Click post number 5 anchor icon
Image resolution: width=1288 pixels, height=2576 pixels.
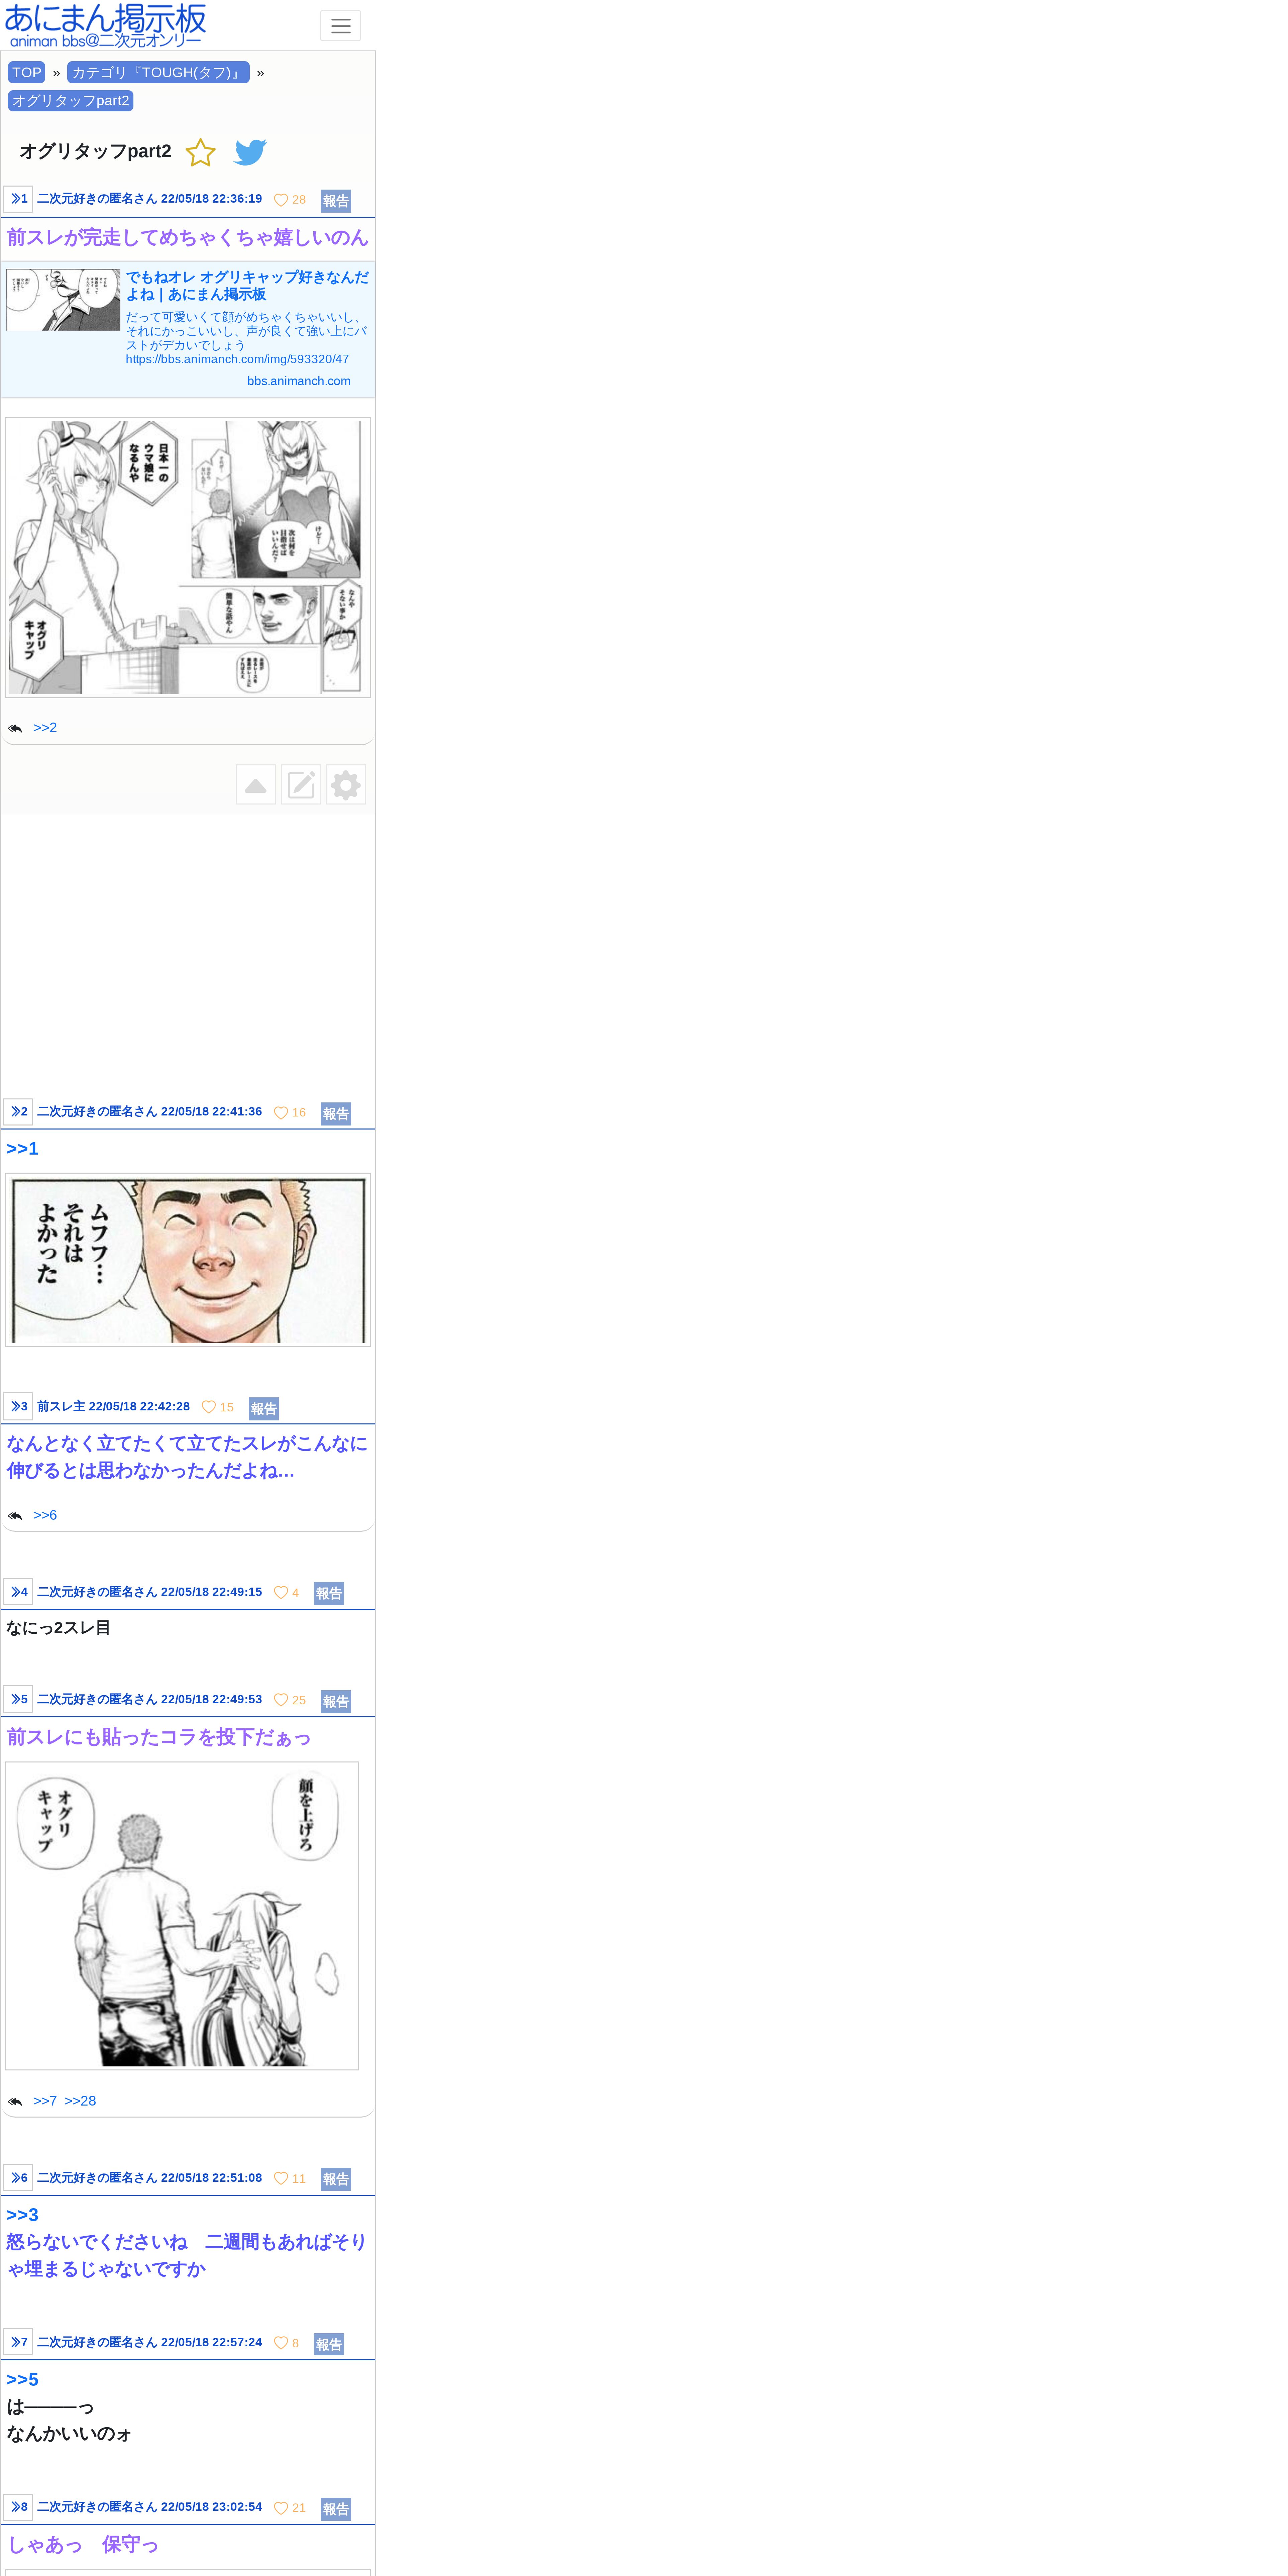[x=18, y=1700]
